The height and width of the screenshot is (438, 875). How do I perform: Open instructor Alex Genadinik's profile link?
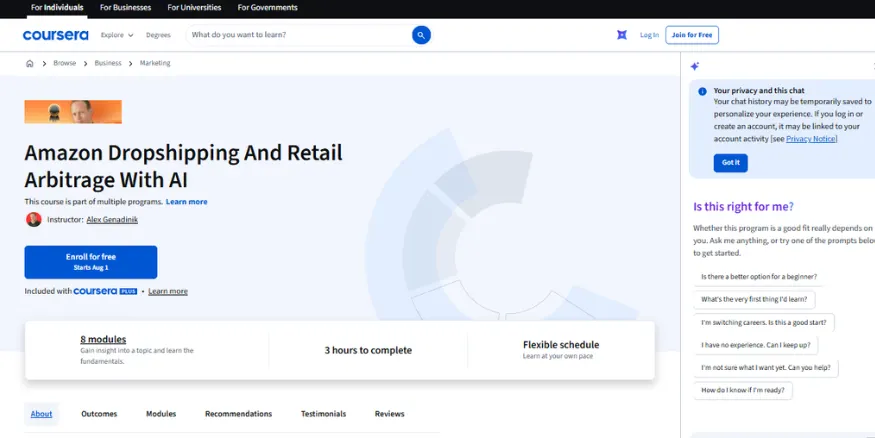(x=112, y=220)
